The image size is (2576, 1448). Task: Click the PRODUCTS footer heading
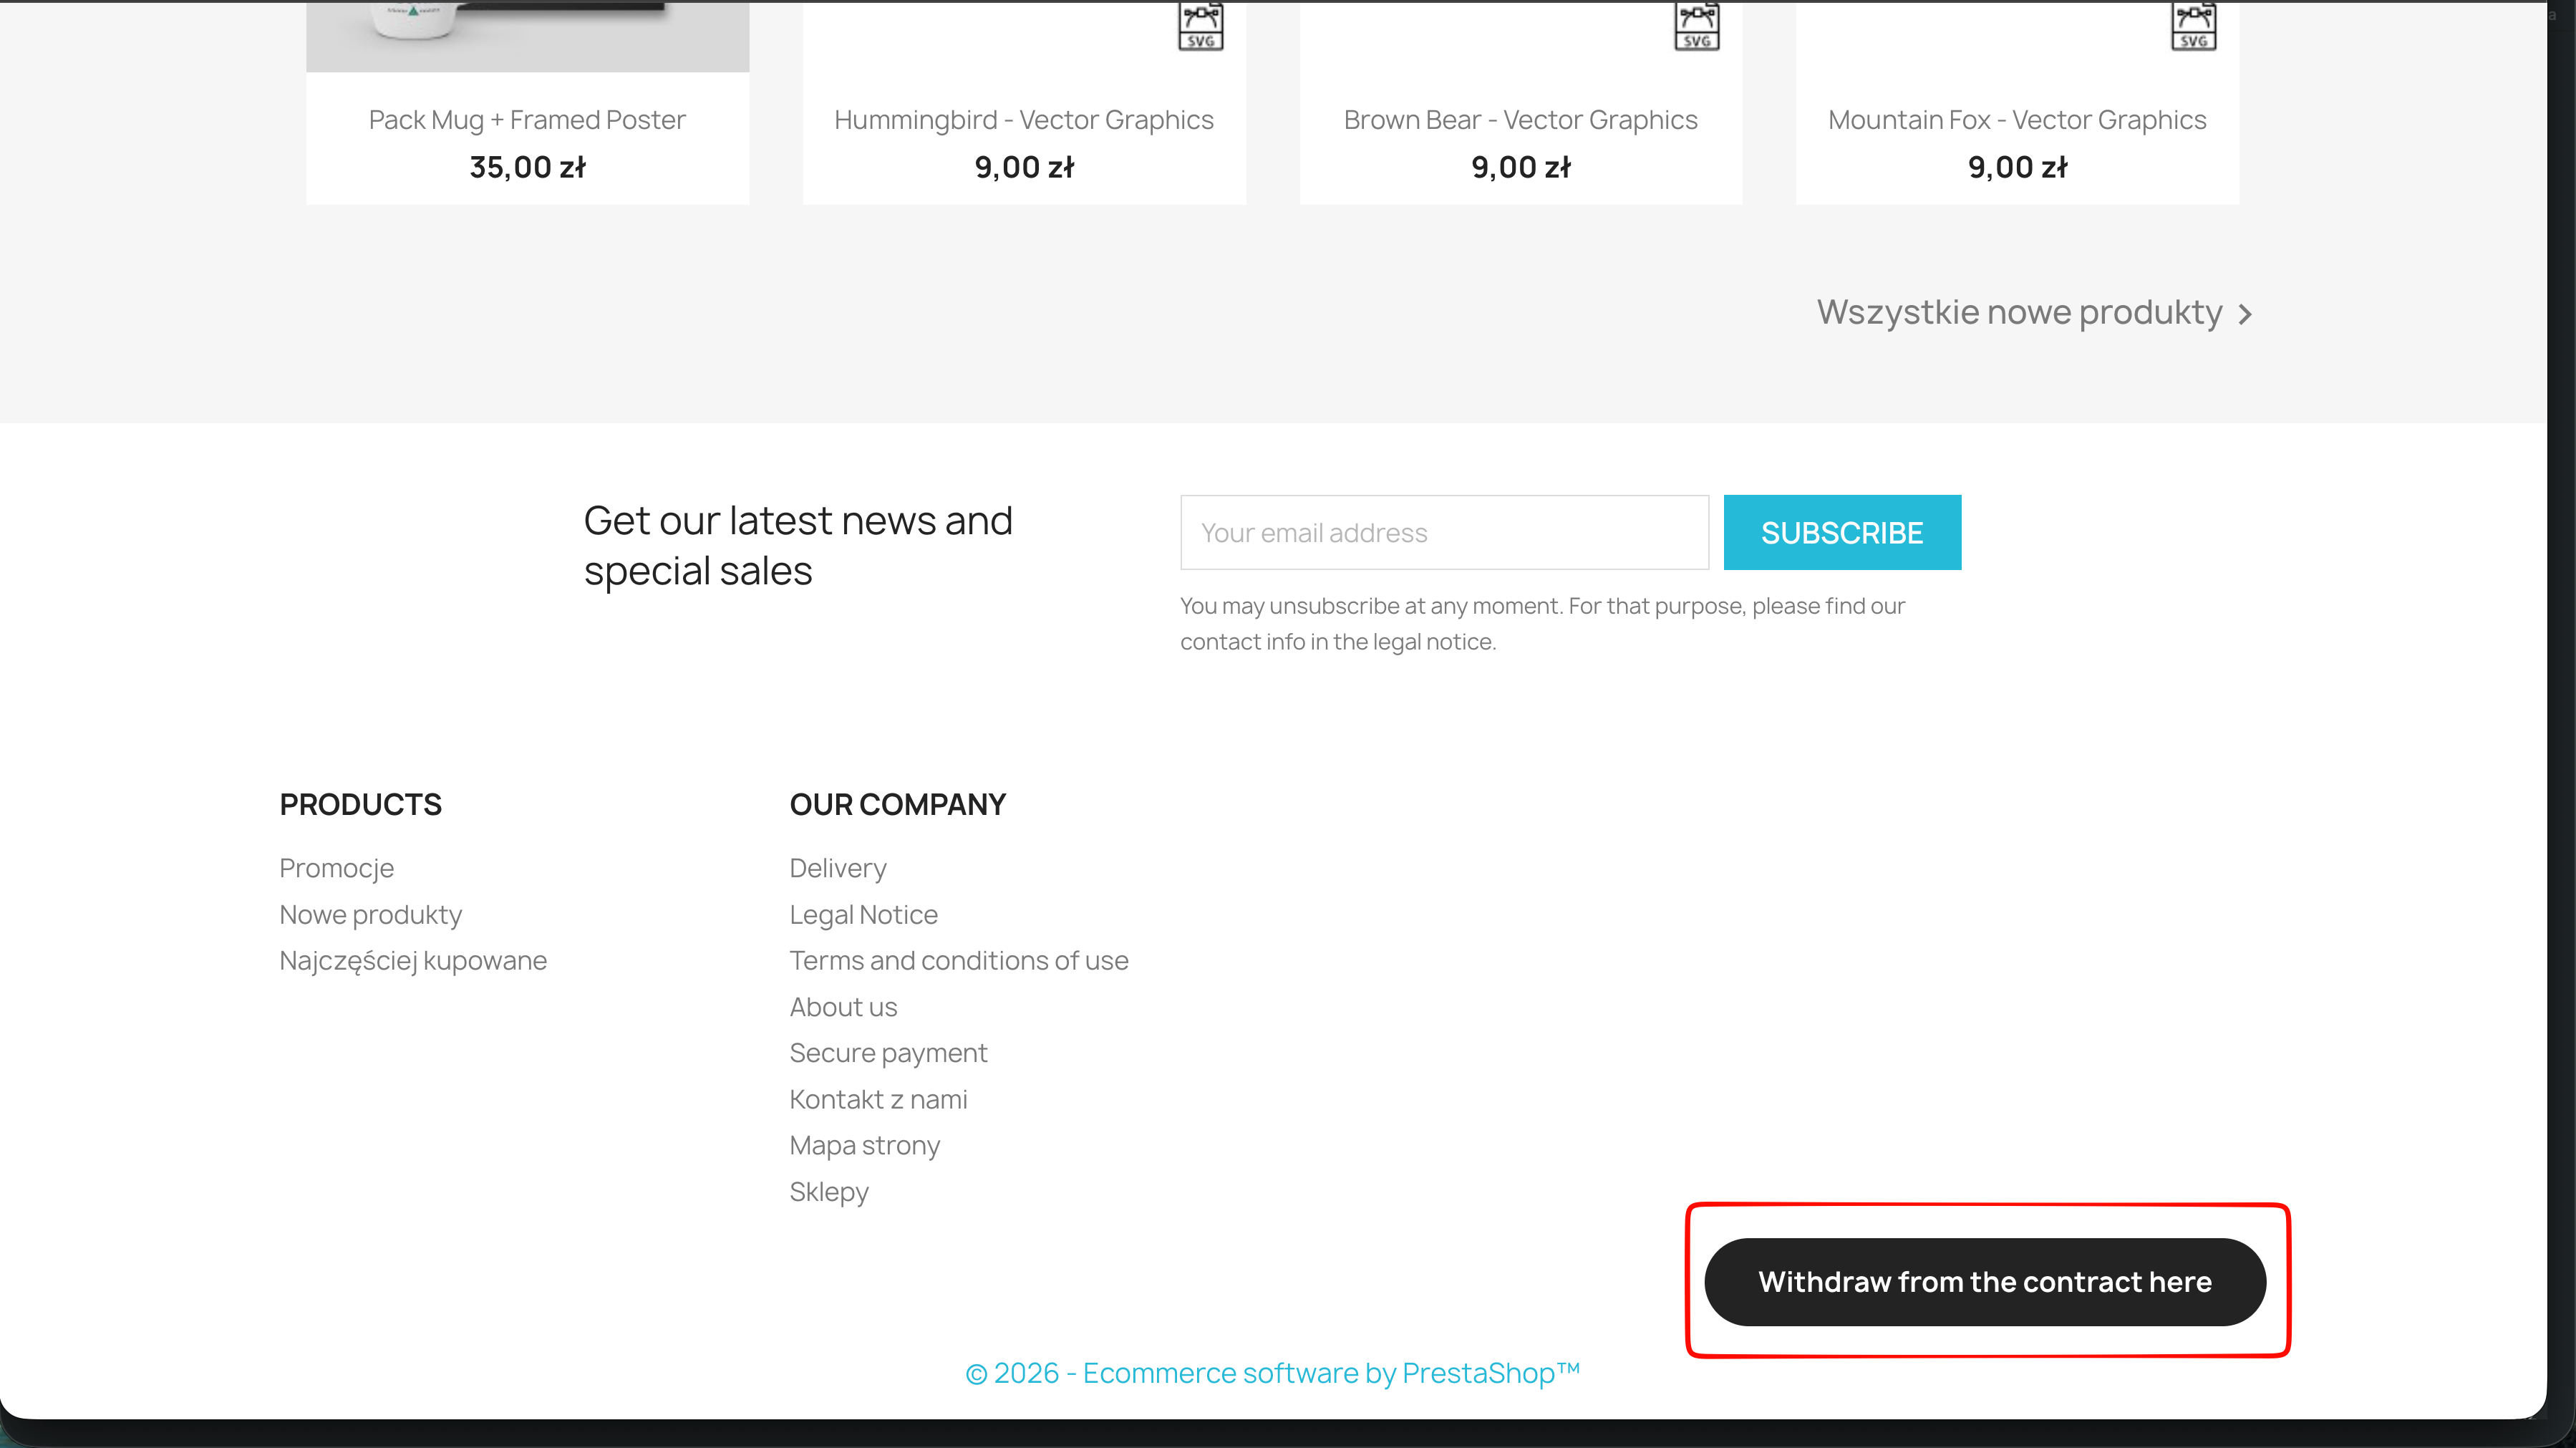click(x=360, y=804)
